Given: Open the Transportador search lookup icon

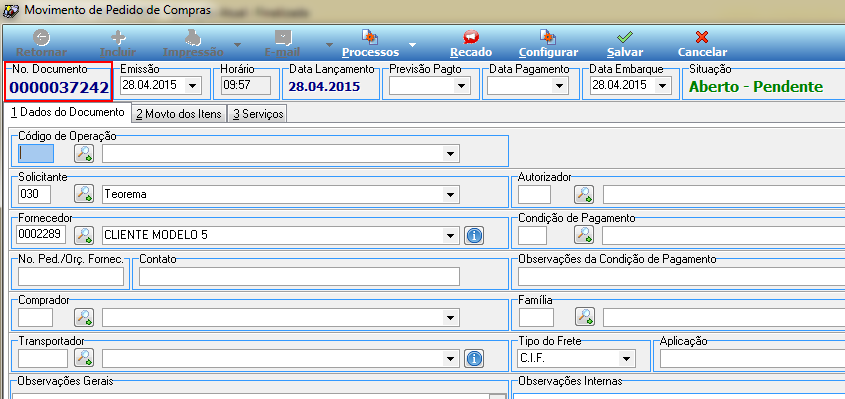Looking at the screenshot, I should pyautogui.click(x=84, y=358).
